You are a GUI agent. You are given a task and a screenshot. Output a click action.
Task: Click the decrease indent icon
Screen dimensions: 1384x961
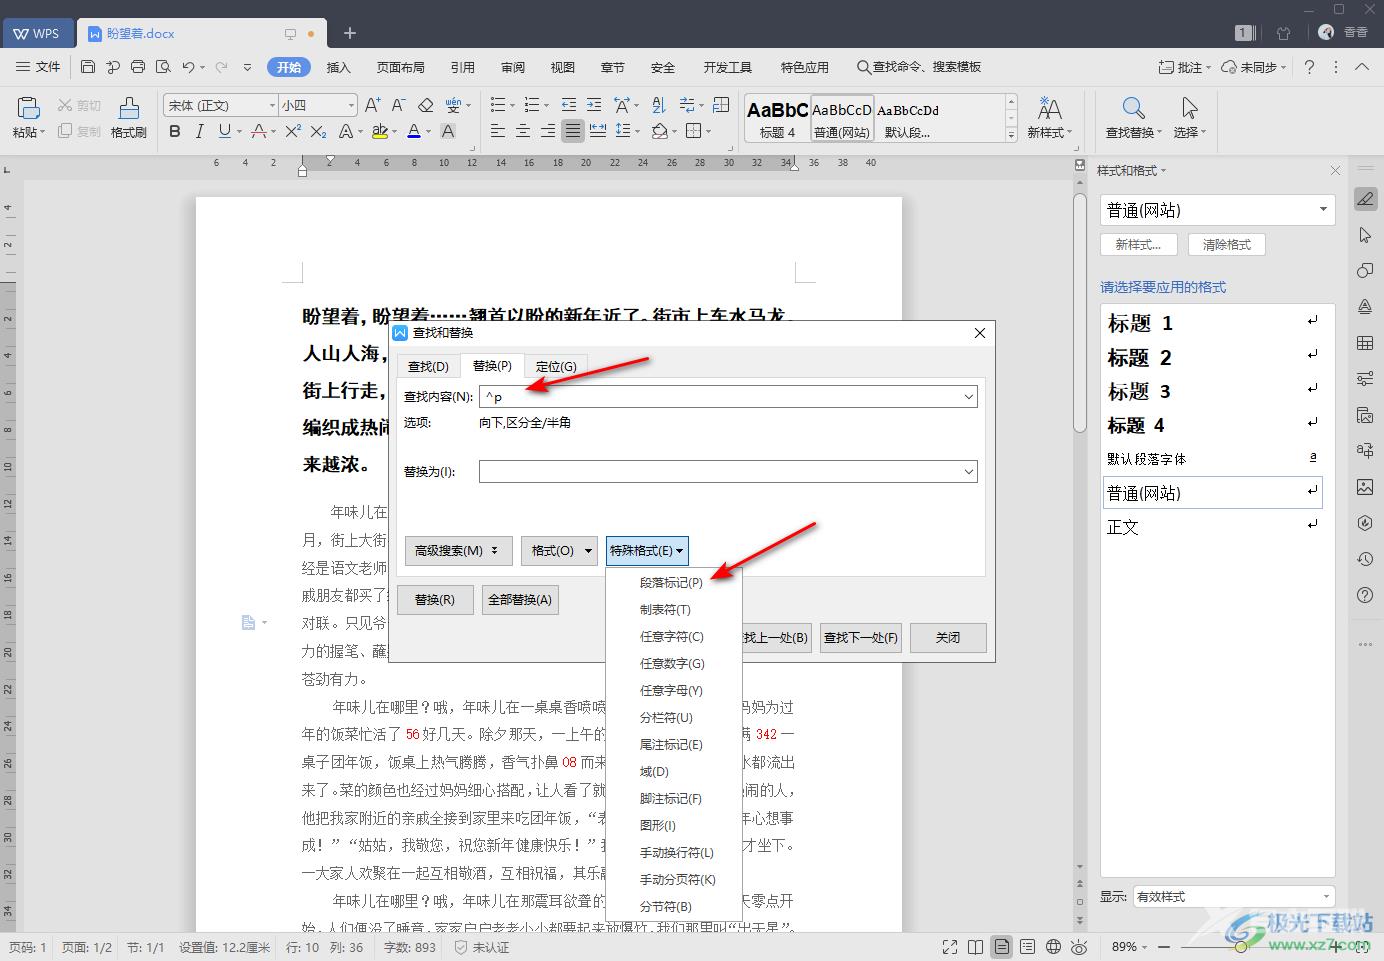tap(569, 105)
